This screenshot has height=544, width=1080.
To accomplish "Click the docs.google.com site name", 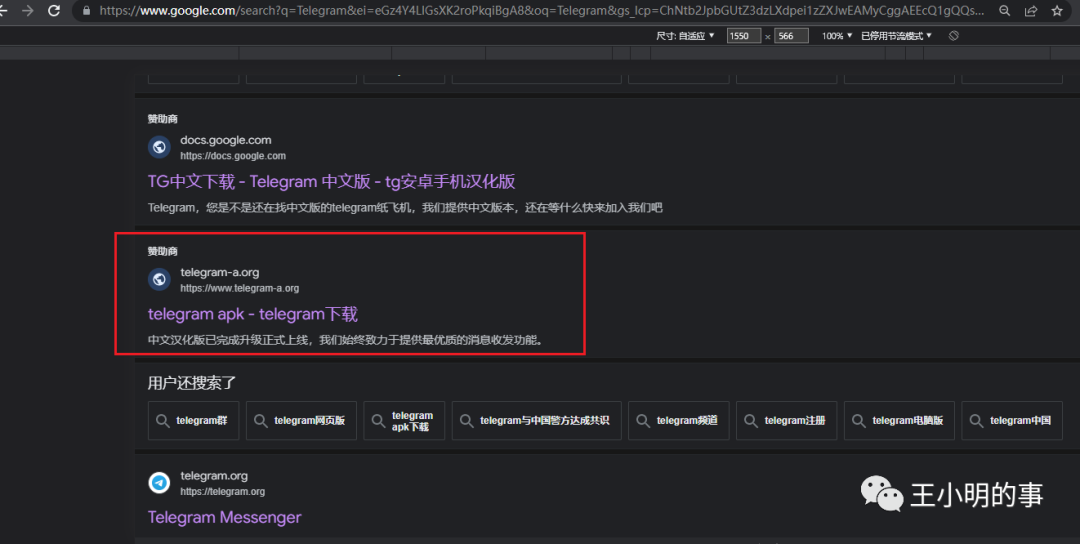I will [x=226, y=140].
